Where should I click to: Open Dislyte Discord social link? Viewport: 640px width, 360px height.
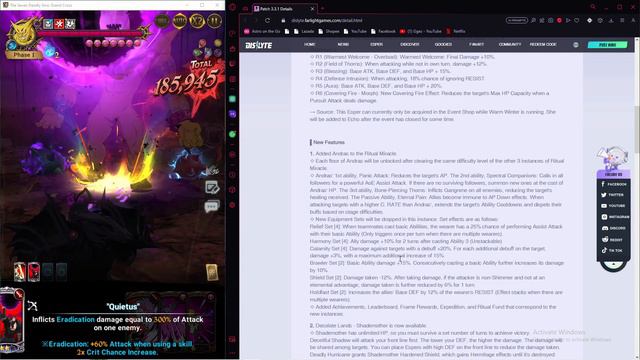coord(613,228)
